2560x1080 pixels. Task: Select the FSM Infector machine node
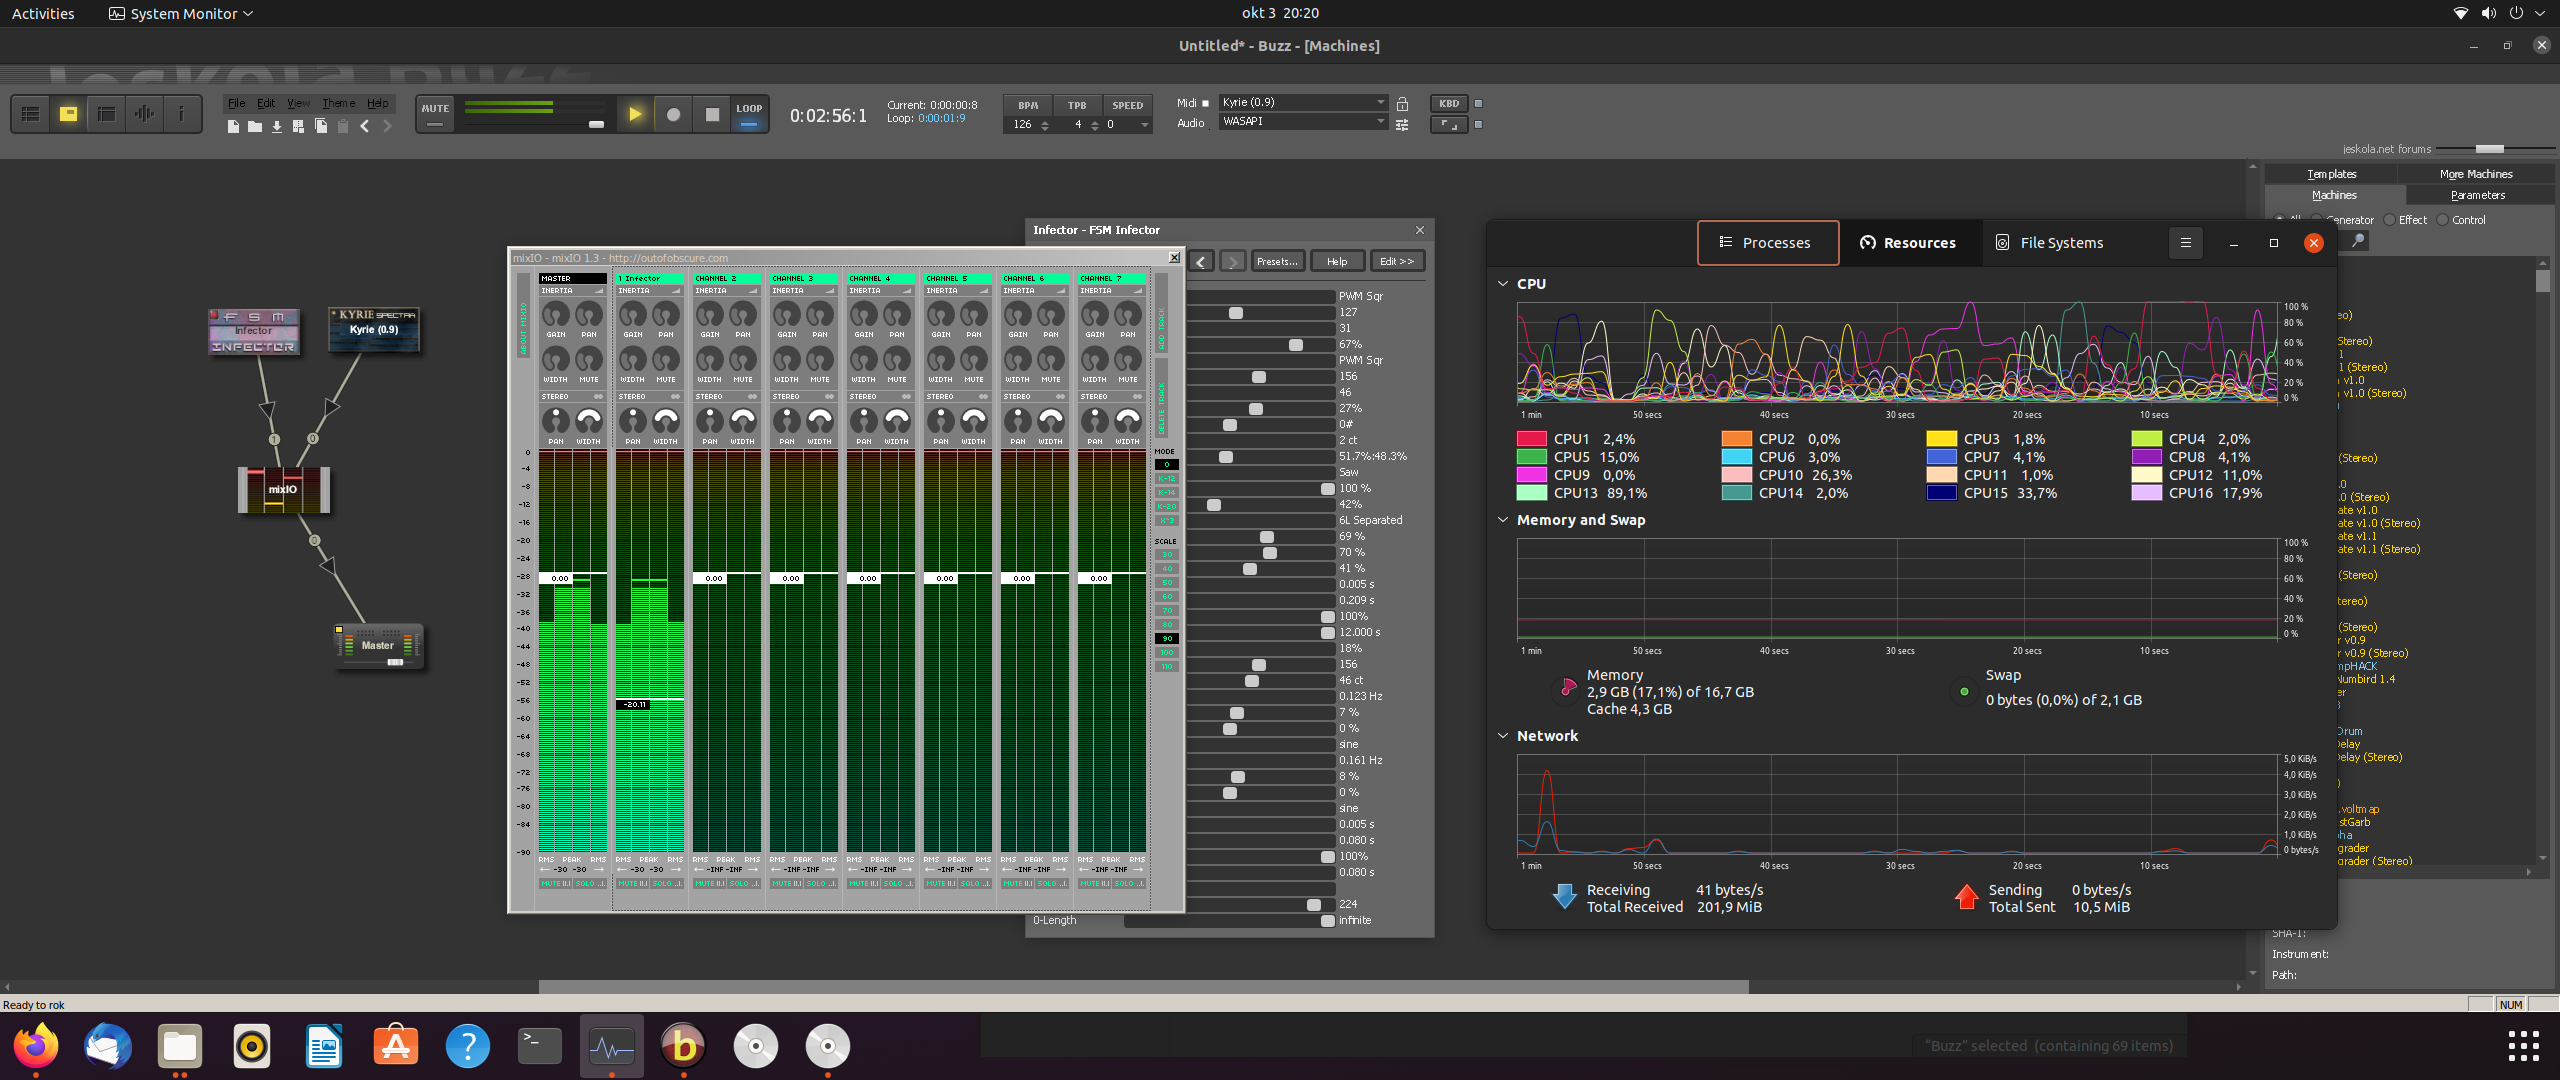point(254,331)
